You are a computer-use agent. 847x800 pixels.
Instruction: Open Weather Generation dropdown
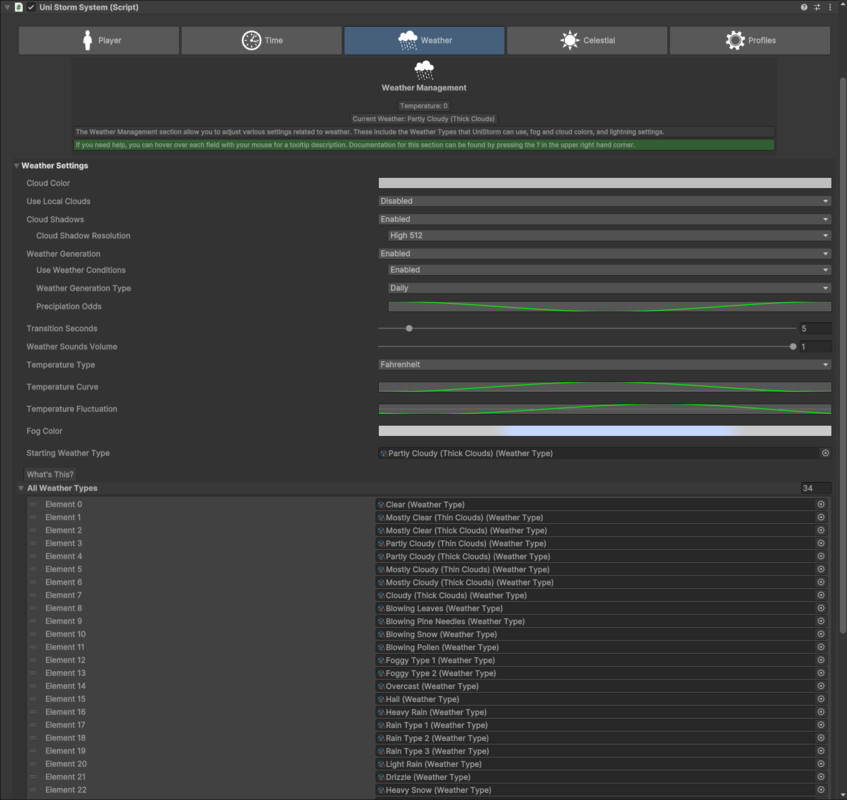click(604, 253)
